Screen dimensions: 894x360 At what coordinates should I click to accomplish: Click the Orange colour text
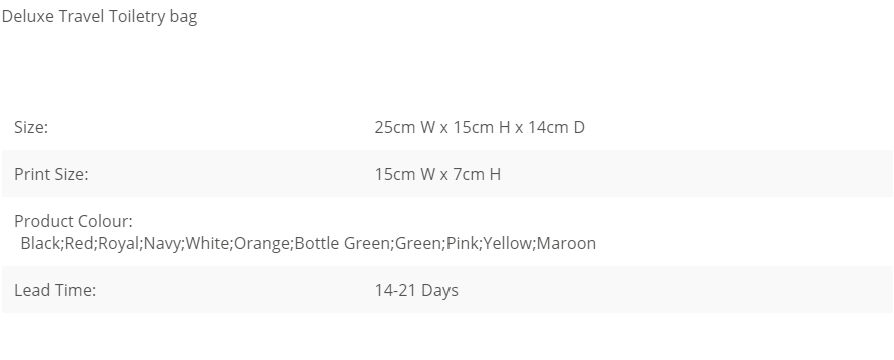coord(262,244)
